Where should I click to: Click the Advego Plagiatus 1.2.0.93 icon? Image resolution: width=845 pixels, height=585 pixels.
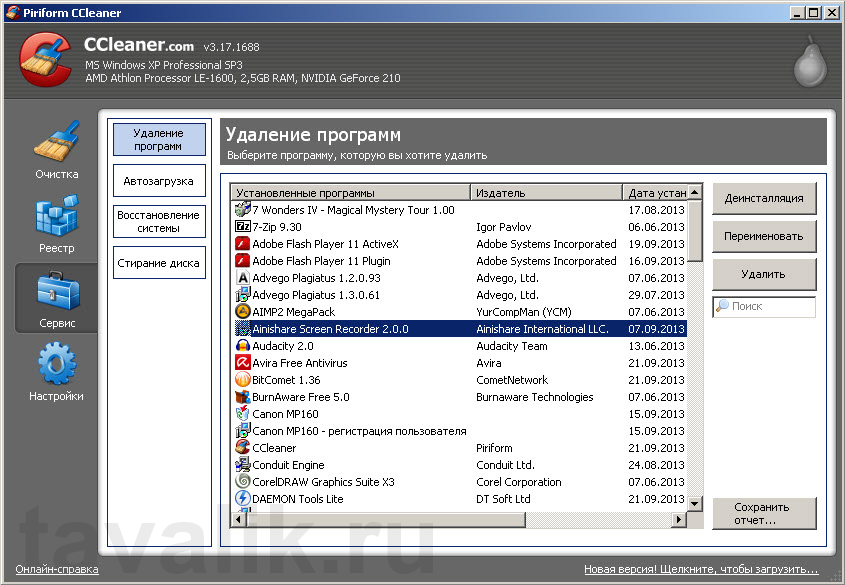[243, 278]
